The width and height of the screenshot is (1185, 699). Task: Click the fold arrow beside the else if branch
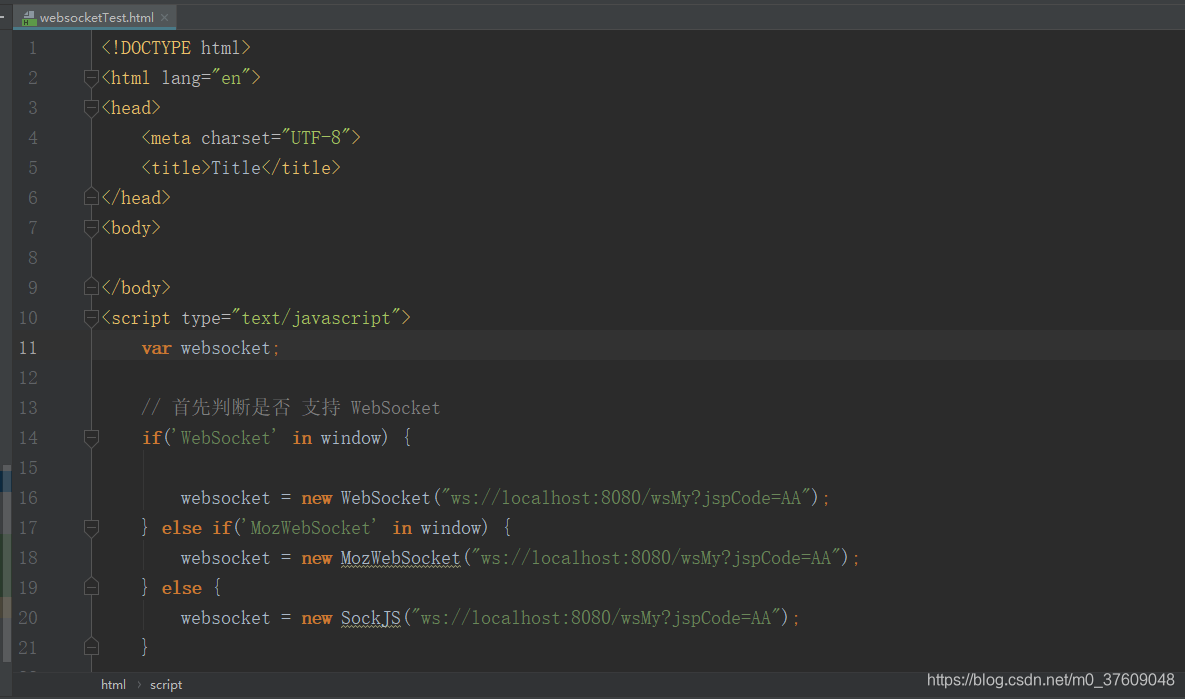[90, 528]
